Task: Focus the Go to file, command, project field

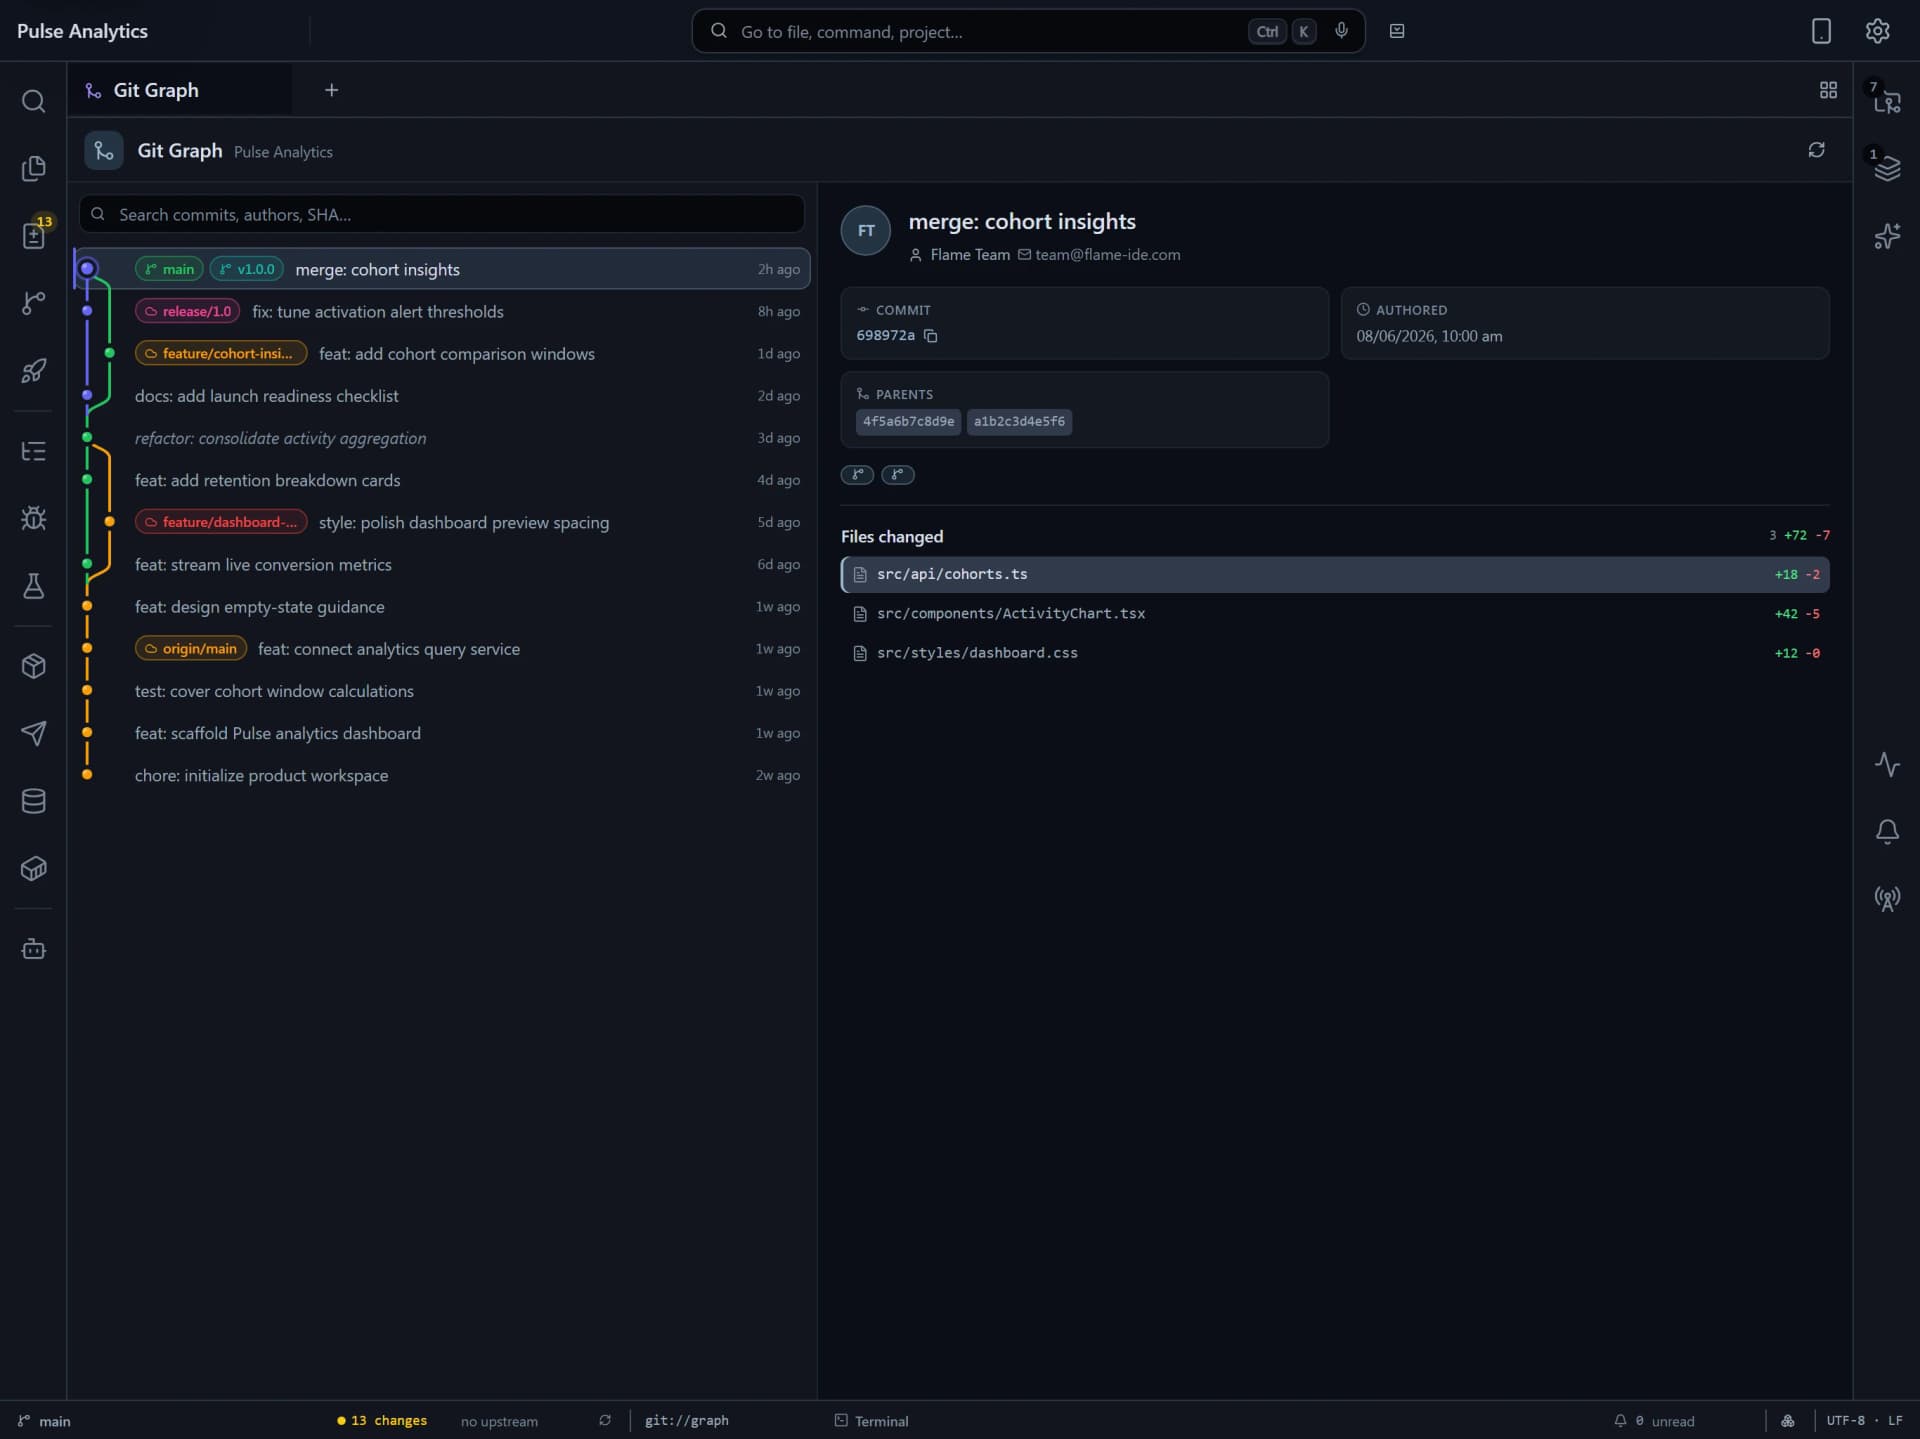Action: point(1028,31)
